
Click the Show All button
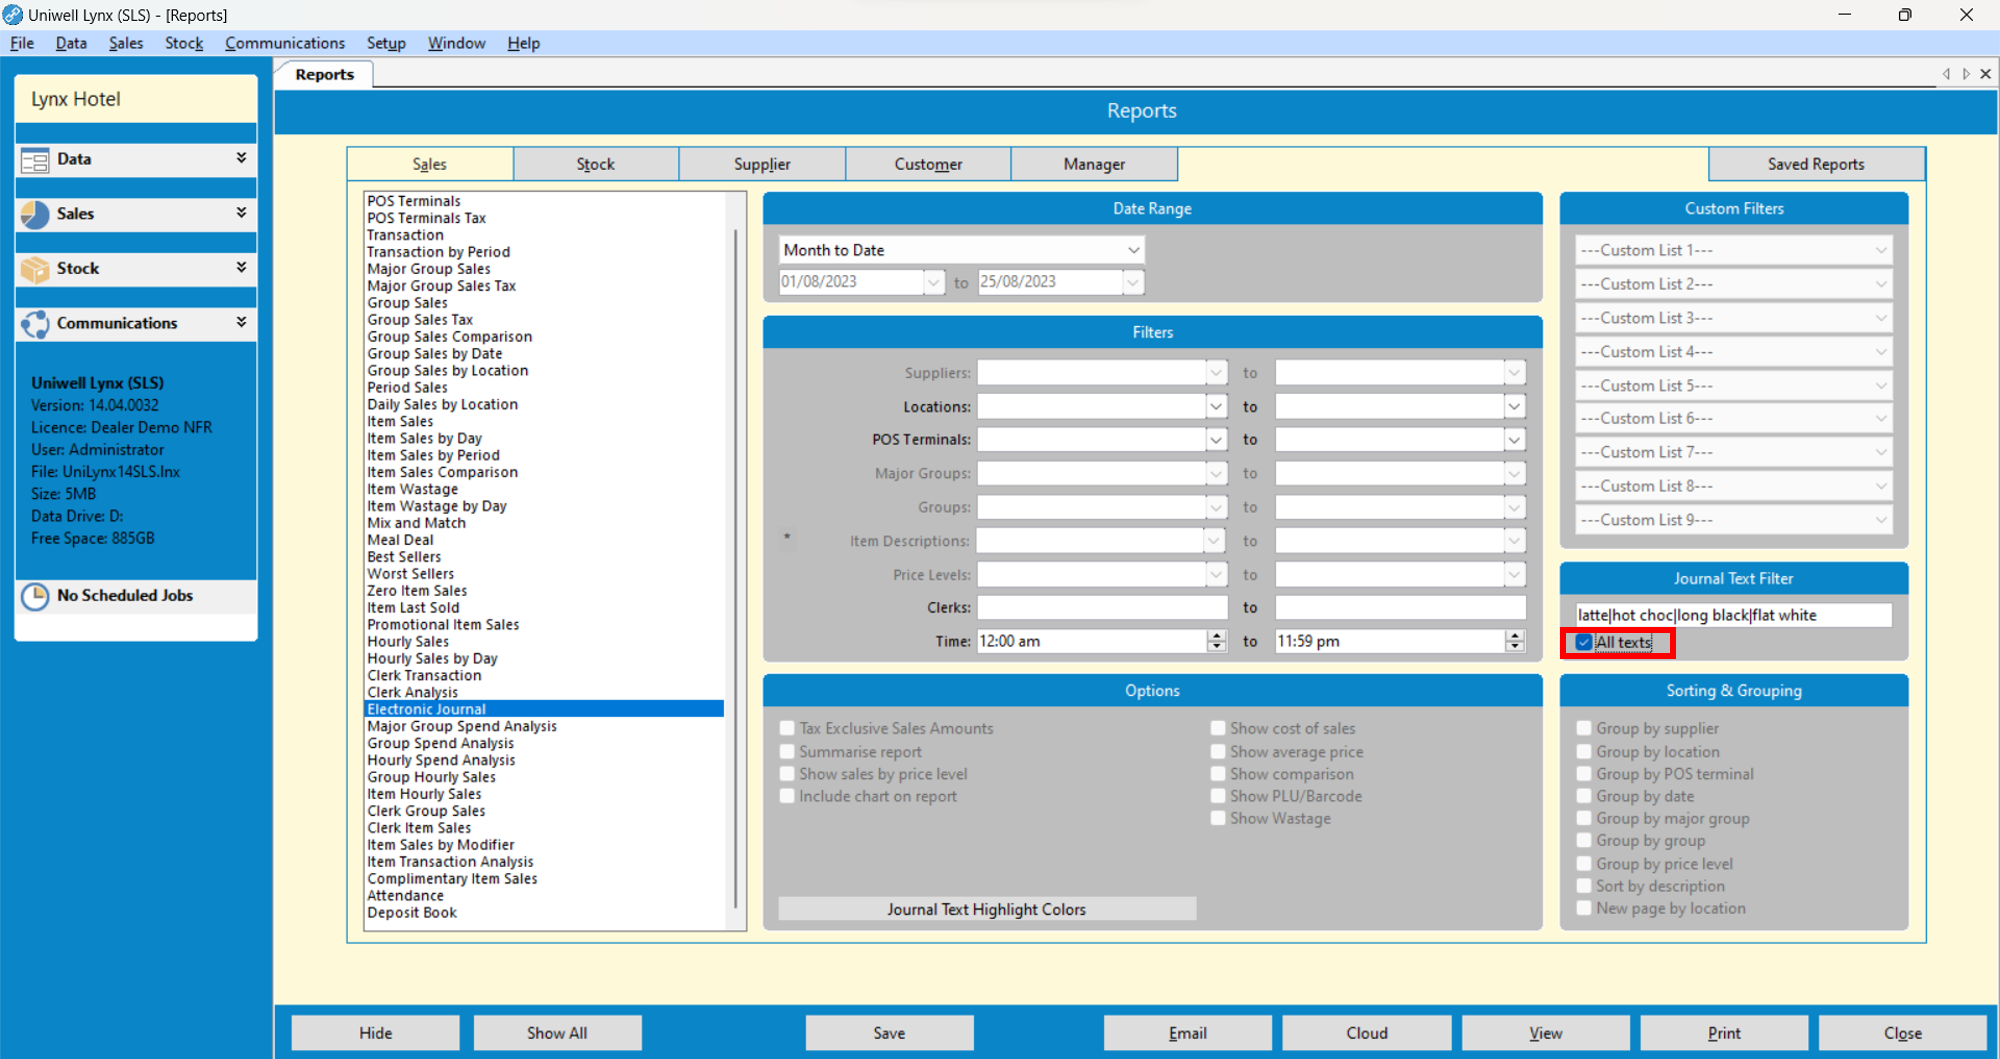tap(557, 1033)
